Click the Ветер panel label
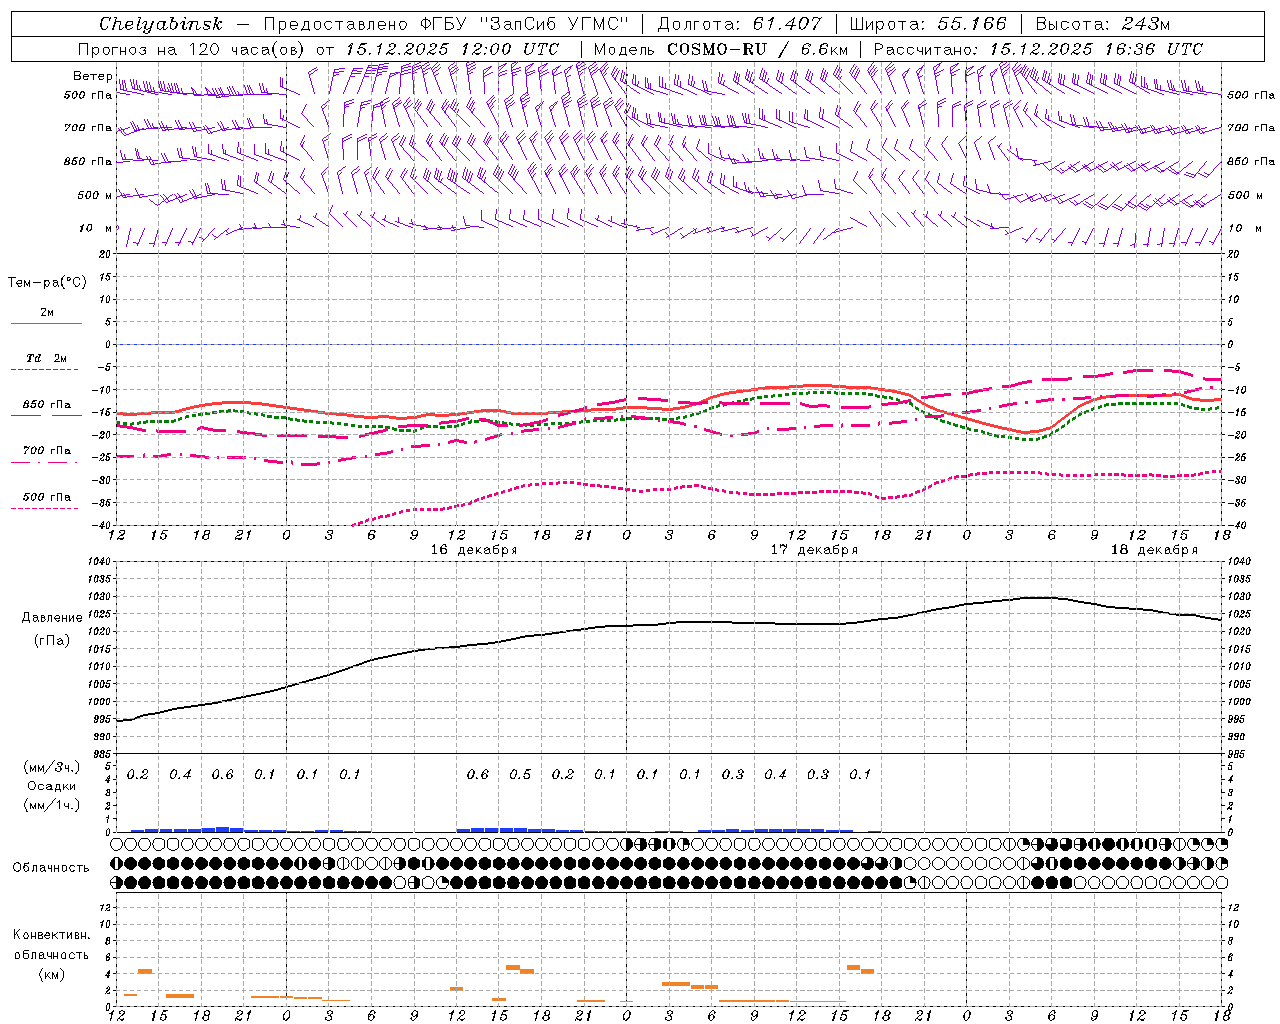This screenshot has width=1280, height=1024. coord(92,76)
